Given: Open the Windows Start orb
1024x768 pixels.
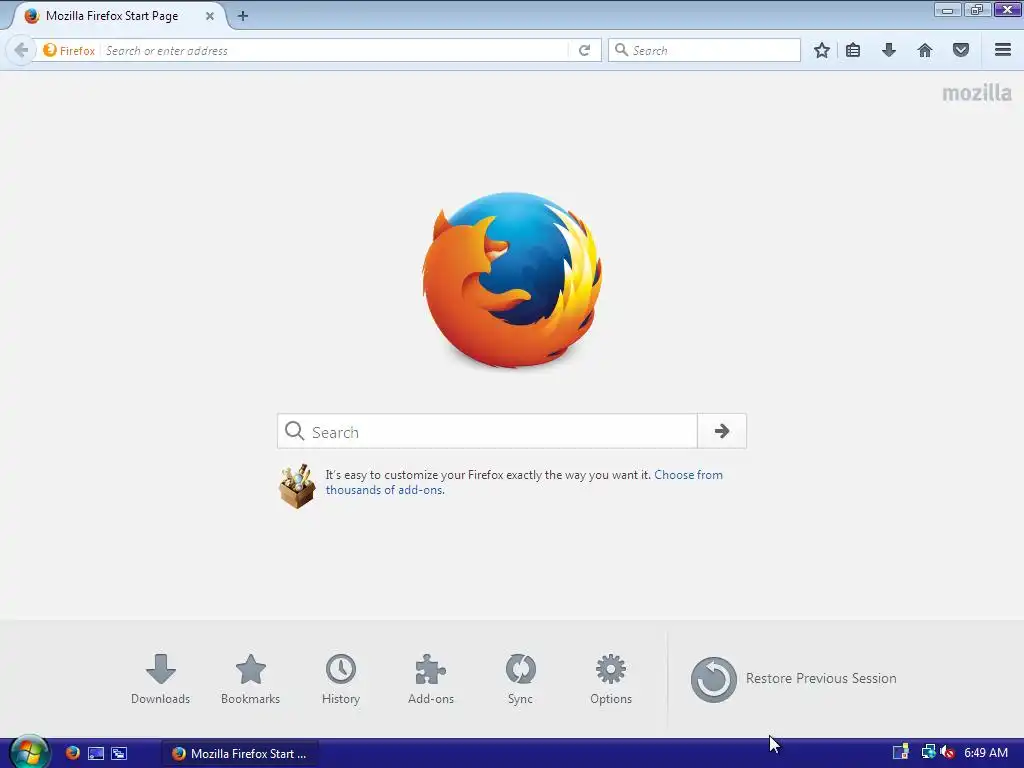Looking at the screenshot, I should (x=29, y=752).
